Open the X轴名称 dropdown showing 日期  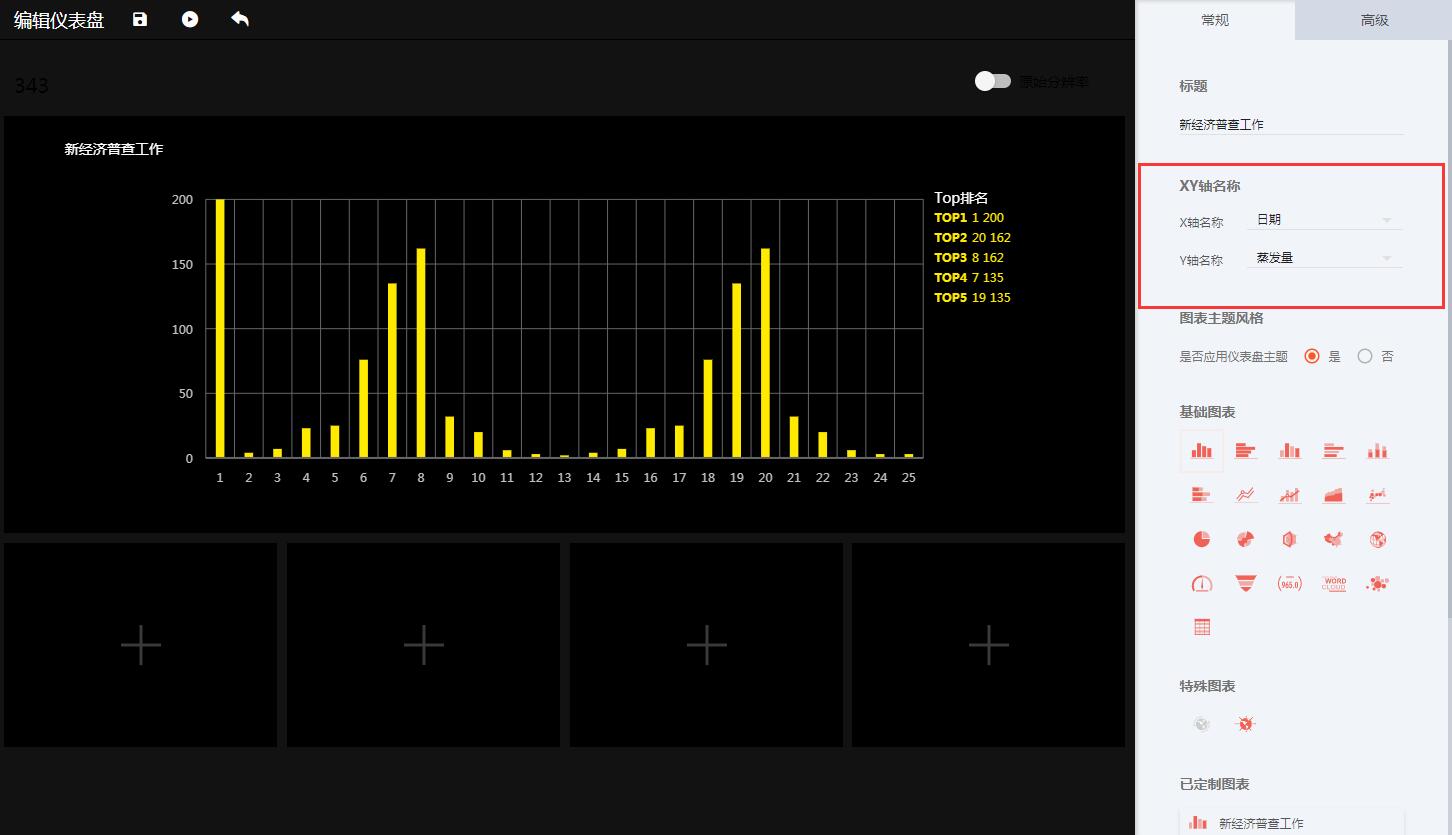tap(1324, 220)
